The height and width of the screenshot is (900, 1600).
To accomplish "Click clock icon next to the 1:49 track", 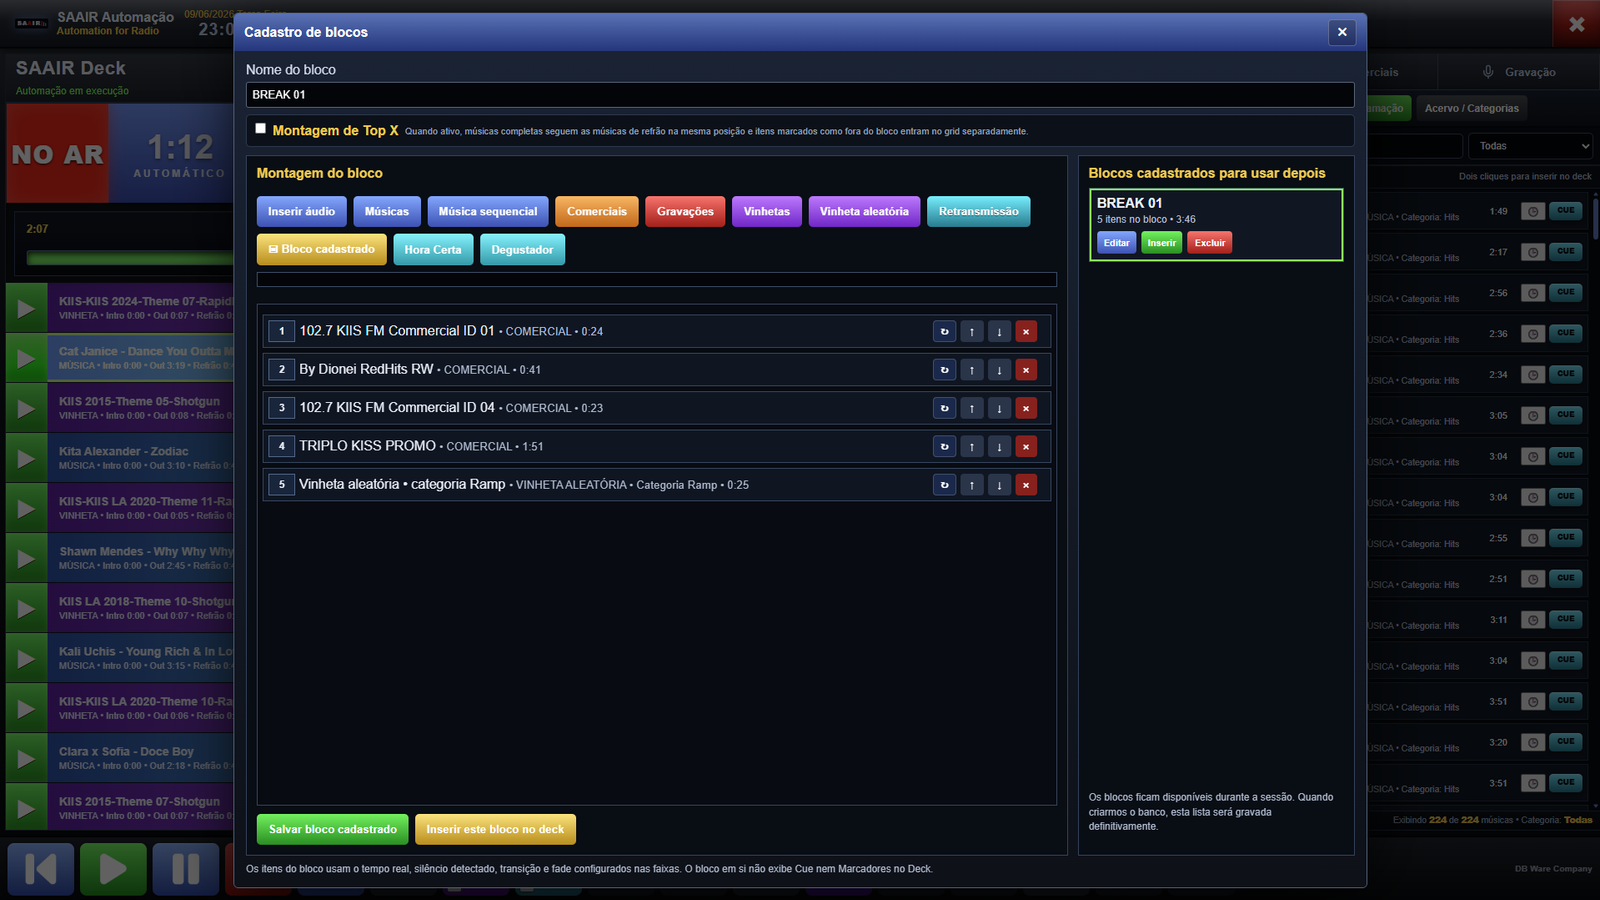I will [1533, 212].
